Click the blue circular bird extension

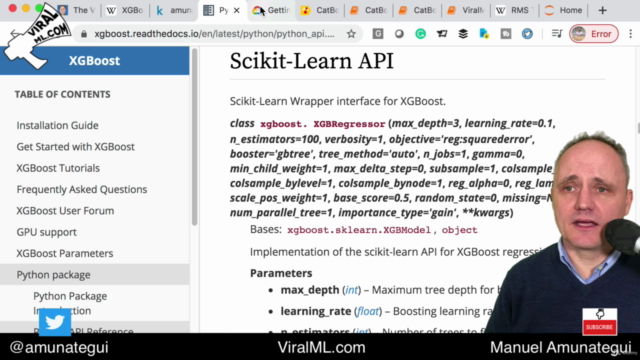coord(527,34)
